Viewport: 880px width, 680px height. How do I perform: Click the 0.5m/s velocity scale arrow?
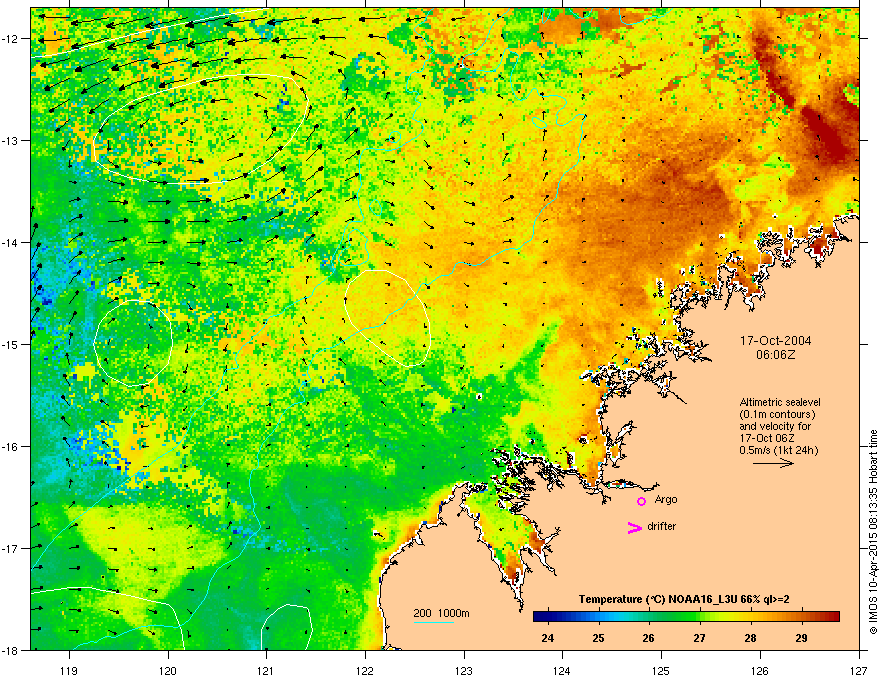tap(773, 463)
